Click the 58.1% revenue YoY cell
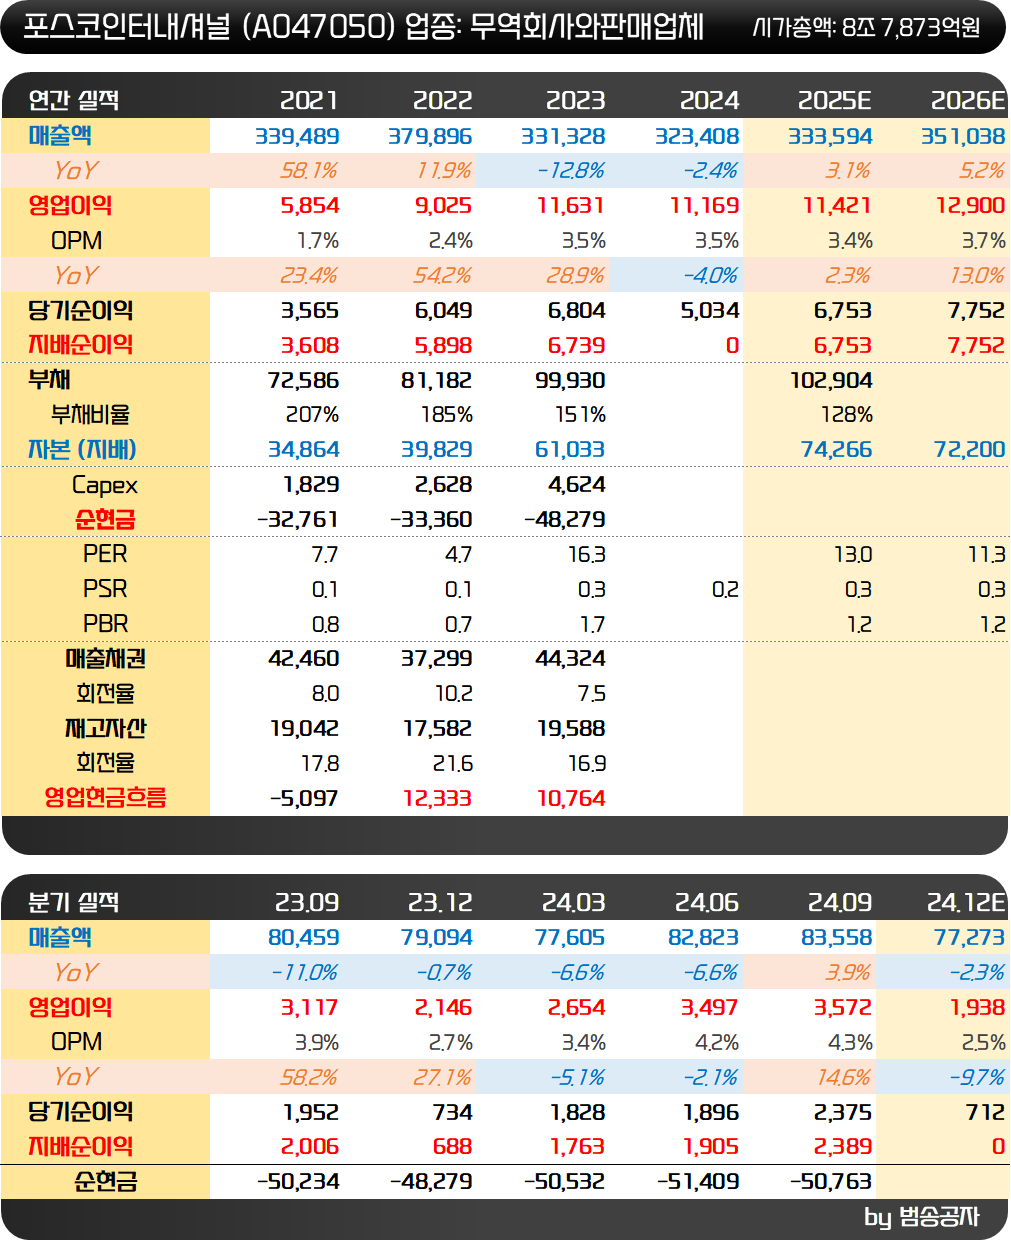 pos(309,171)
